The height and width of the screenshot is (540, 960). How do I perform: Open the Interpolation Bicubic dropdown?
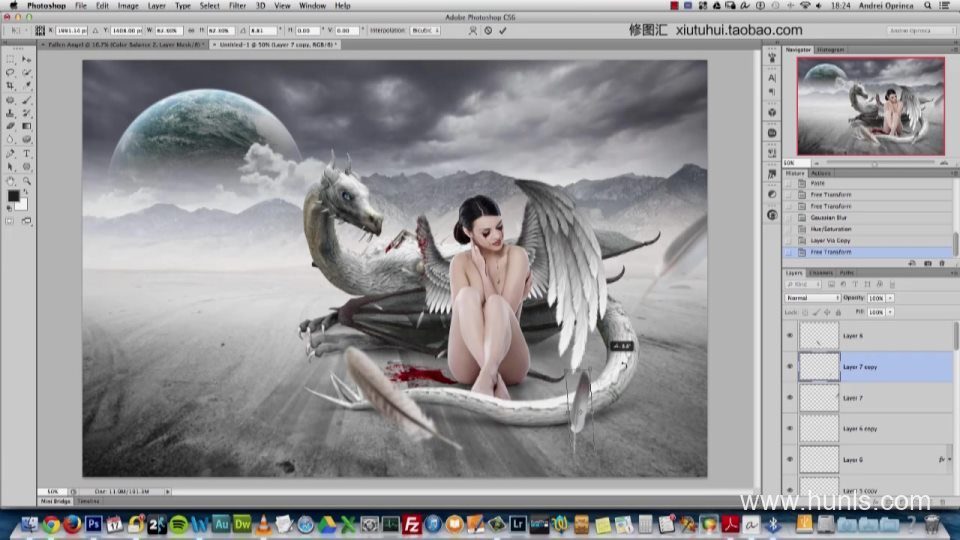click(x=426, y=30)
